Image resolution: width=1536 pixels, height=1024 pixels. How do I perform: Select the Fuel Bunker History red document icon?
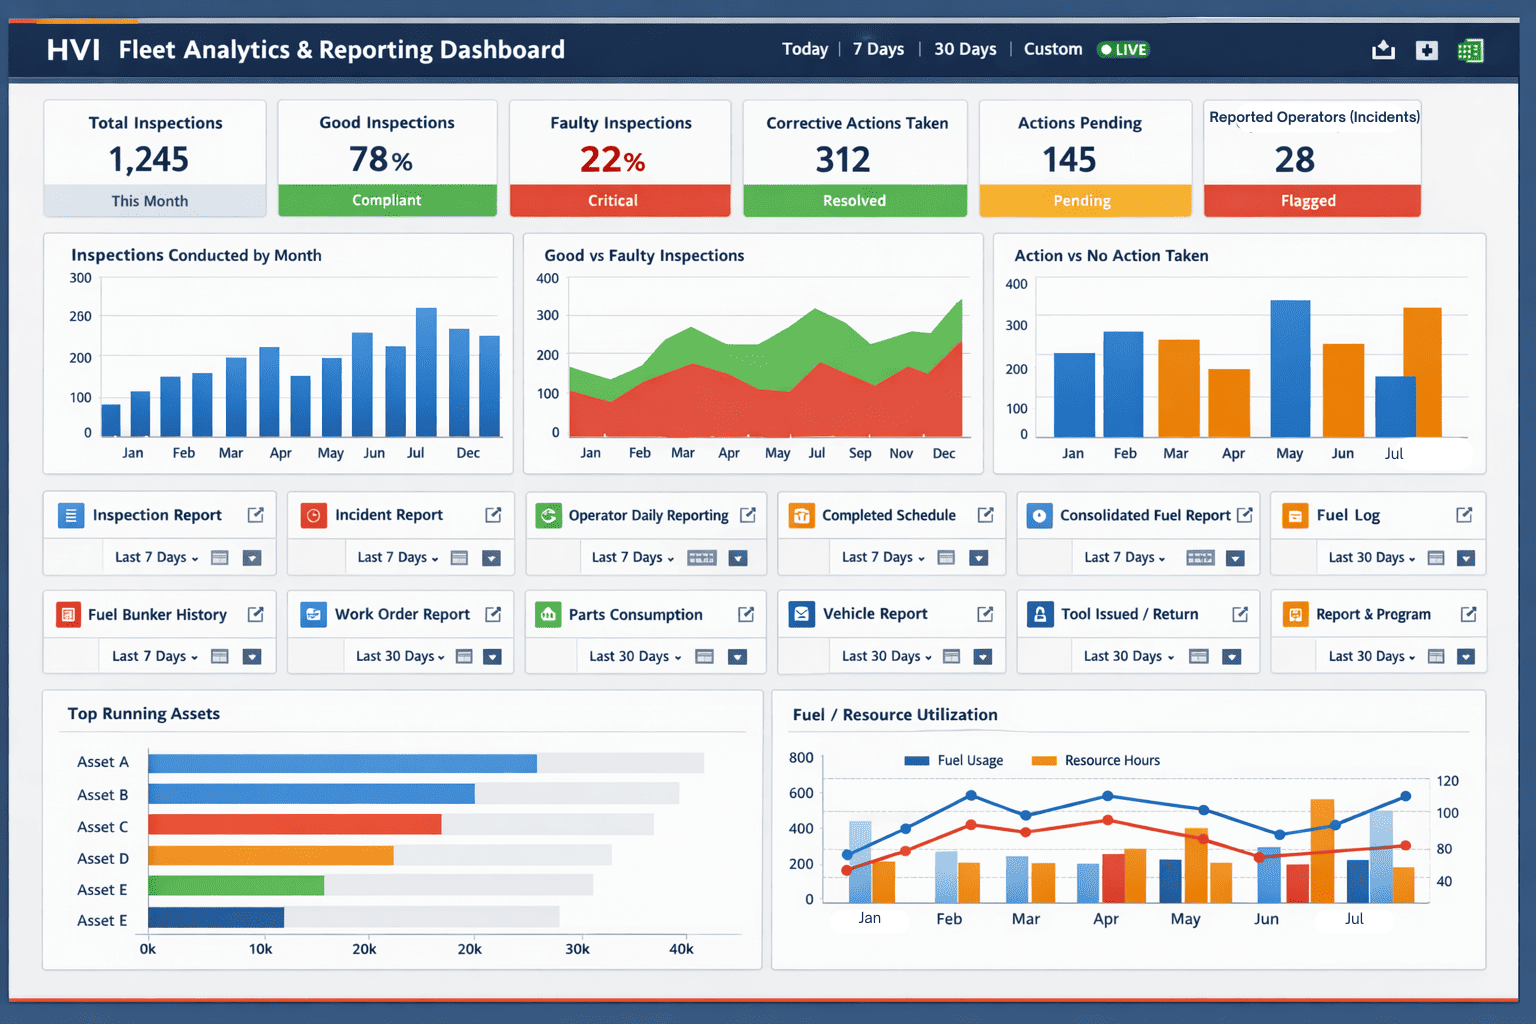coord(68,614)
